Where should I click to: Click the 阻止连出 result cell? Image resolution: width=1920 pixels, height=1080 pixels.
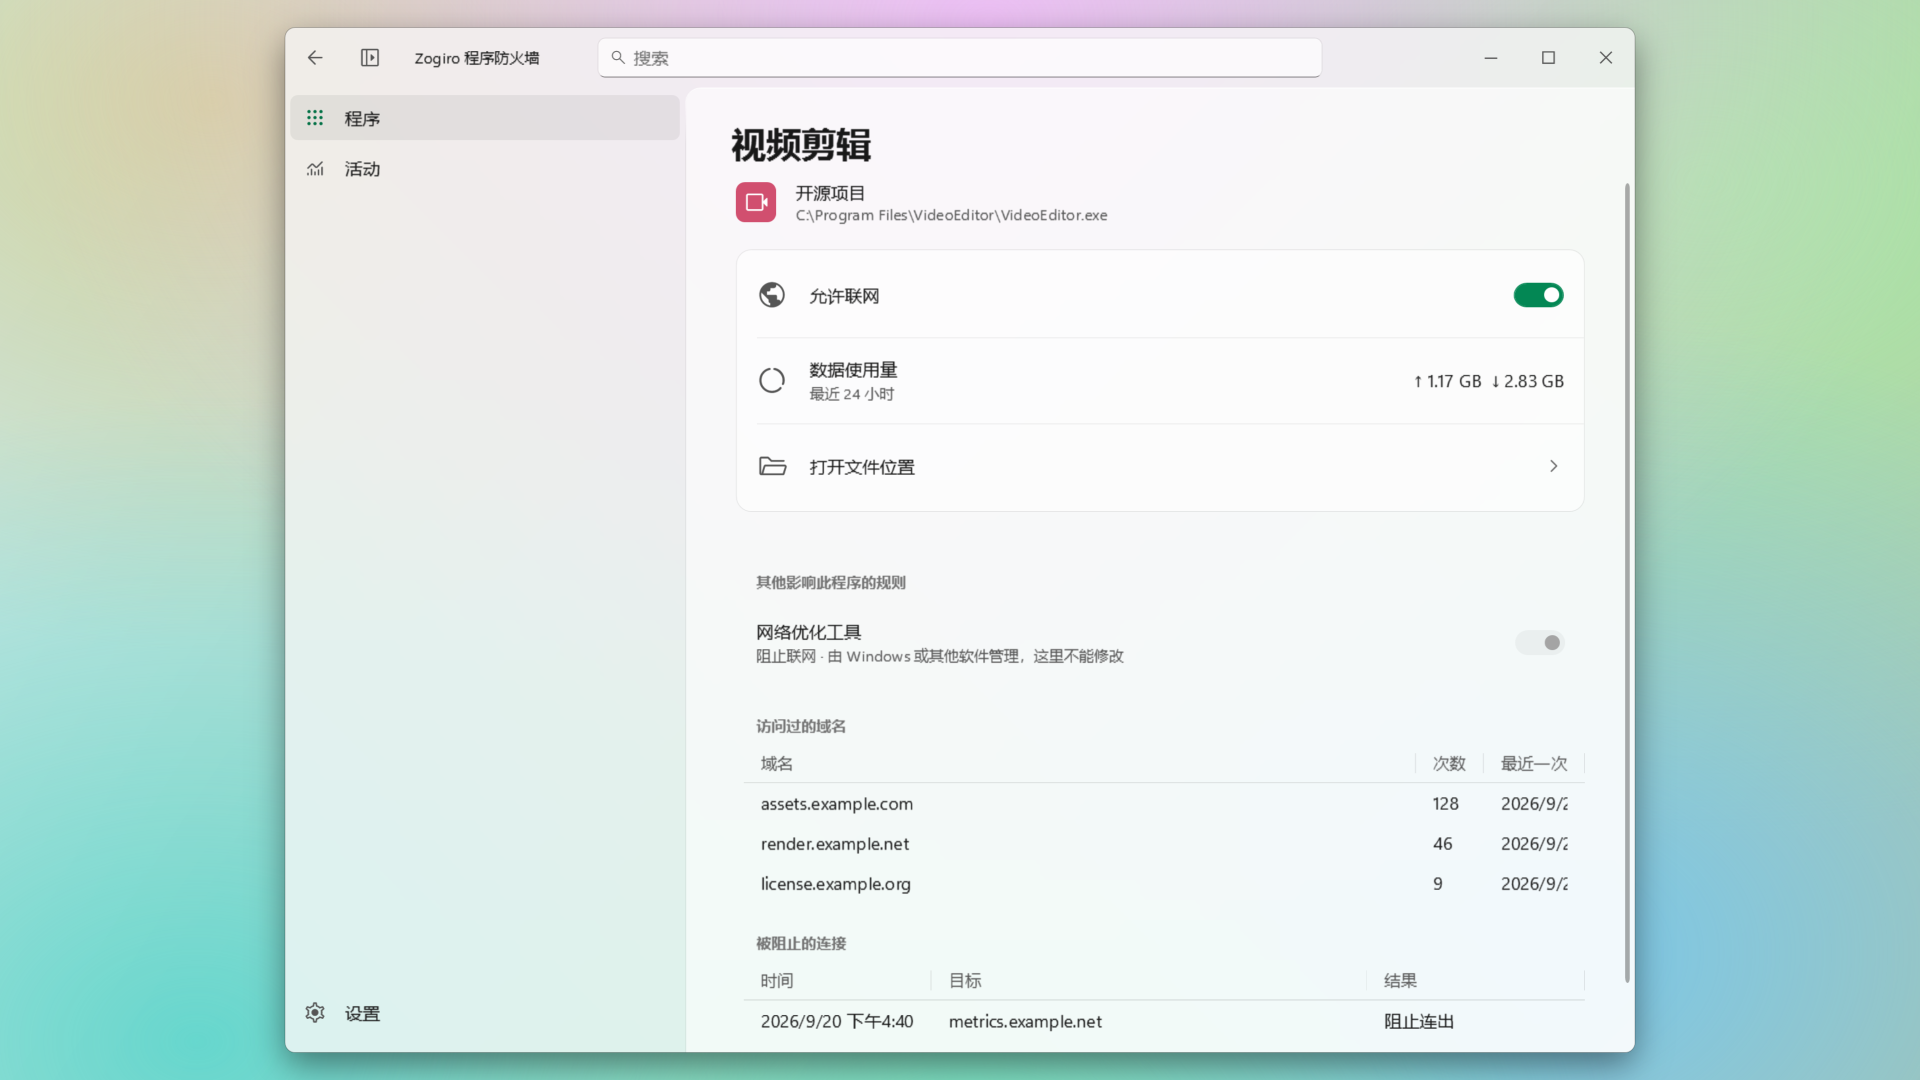(1419, 1022)
